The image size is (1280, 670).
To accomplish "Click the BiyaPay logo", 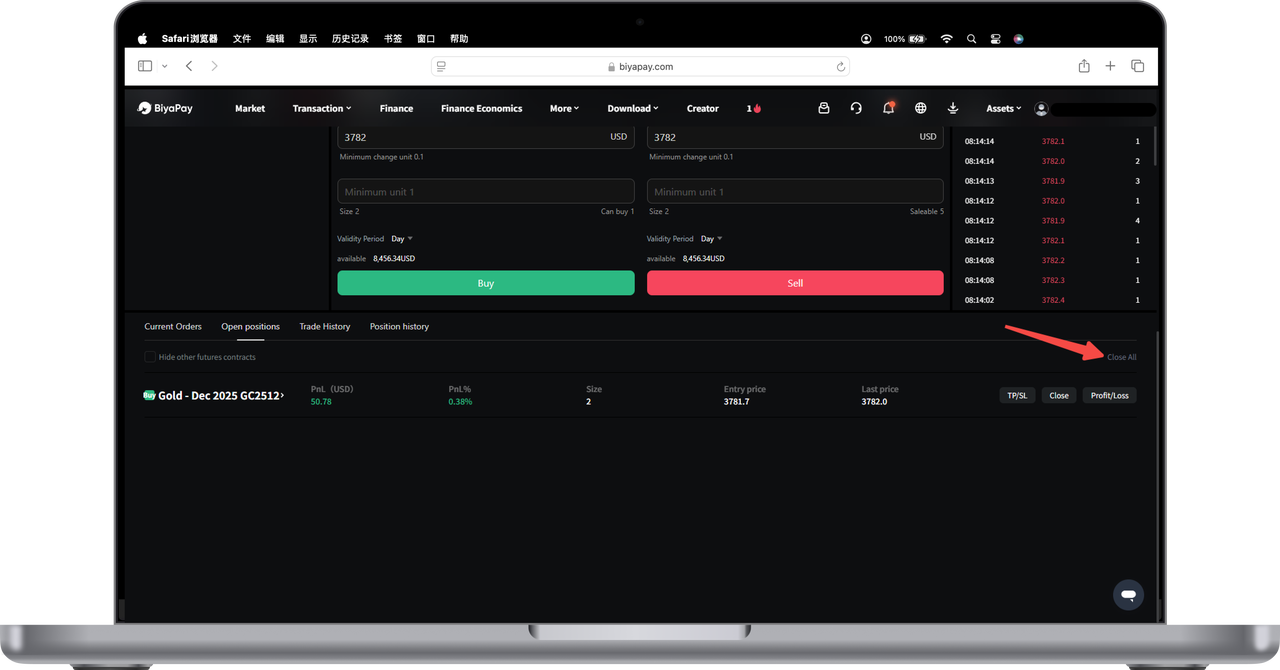I will click(166, 108).
